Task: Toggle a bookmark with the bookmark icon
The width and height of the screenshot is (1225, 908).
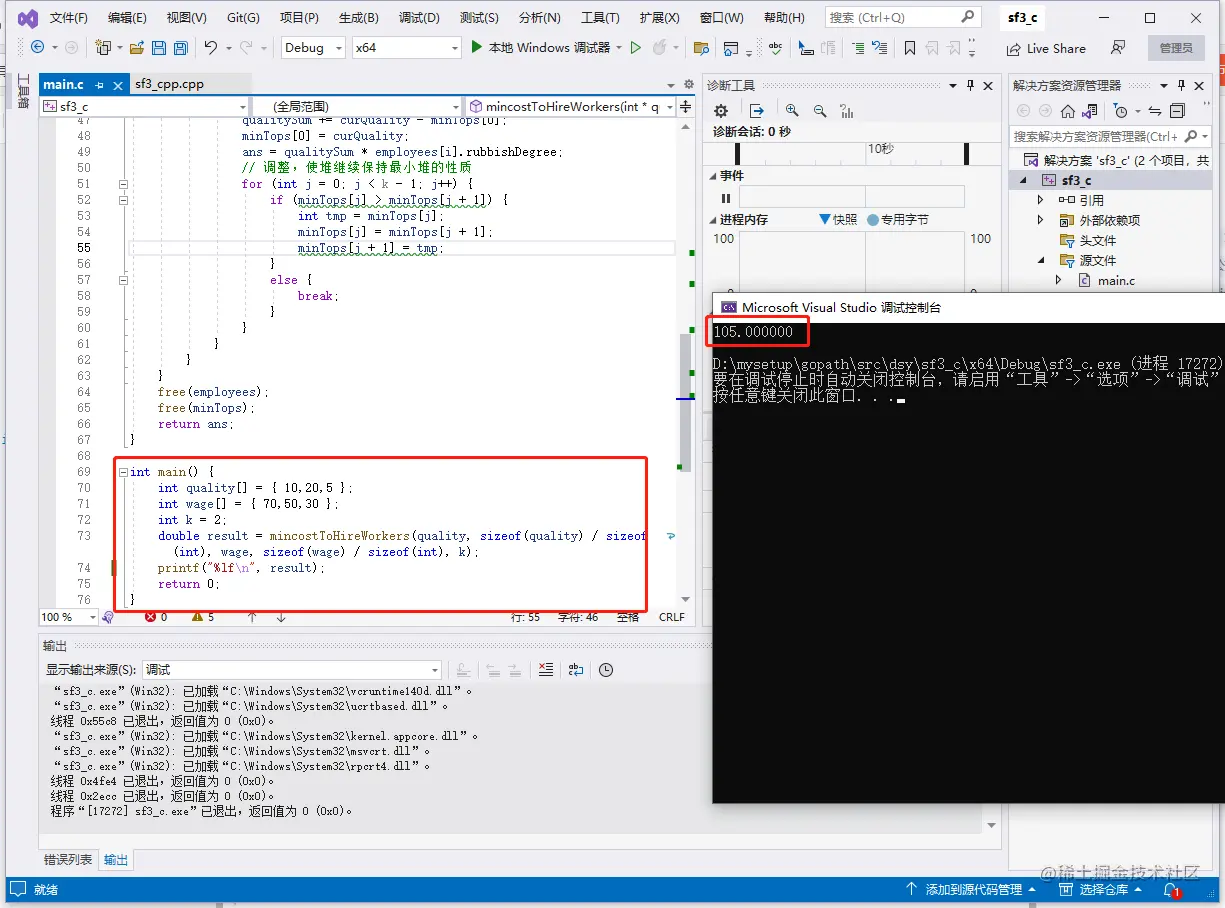Action: coord(909,48)
